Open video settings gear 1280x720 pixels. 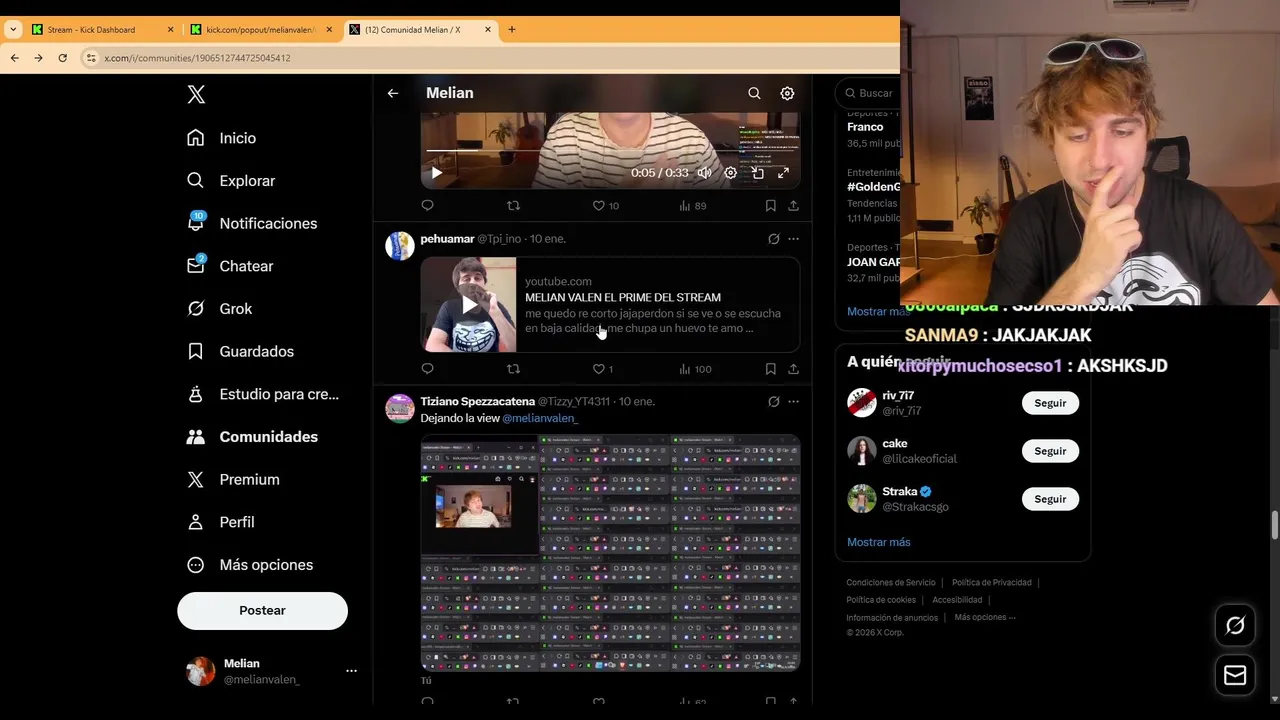pyautogui.click(x=730, y=173)
